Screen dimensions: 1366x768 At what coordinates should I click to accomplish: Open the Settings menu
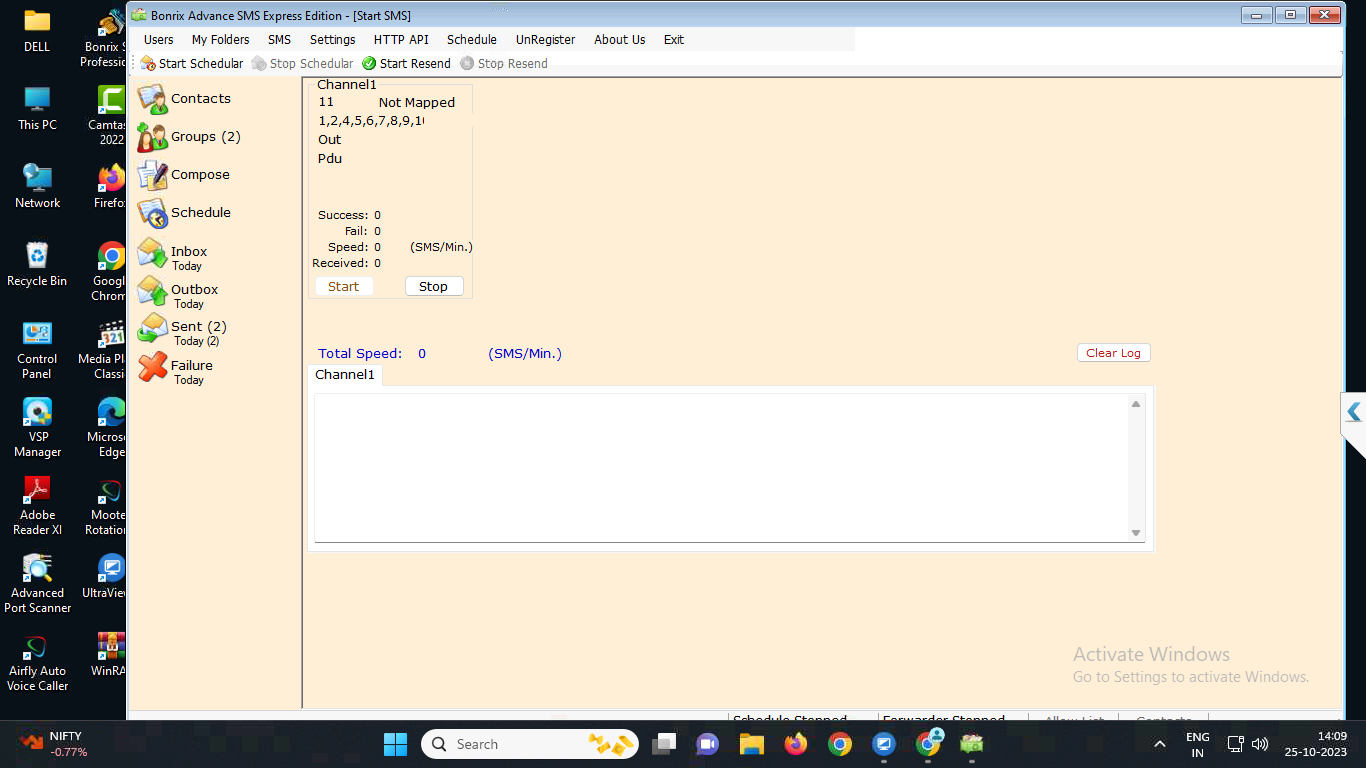[x=333, y=40]
